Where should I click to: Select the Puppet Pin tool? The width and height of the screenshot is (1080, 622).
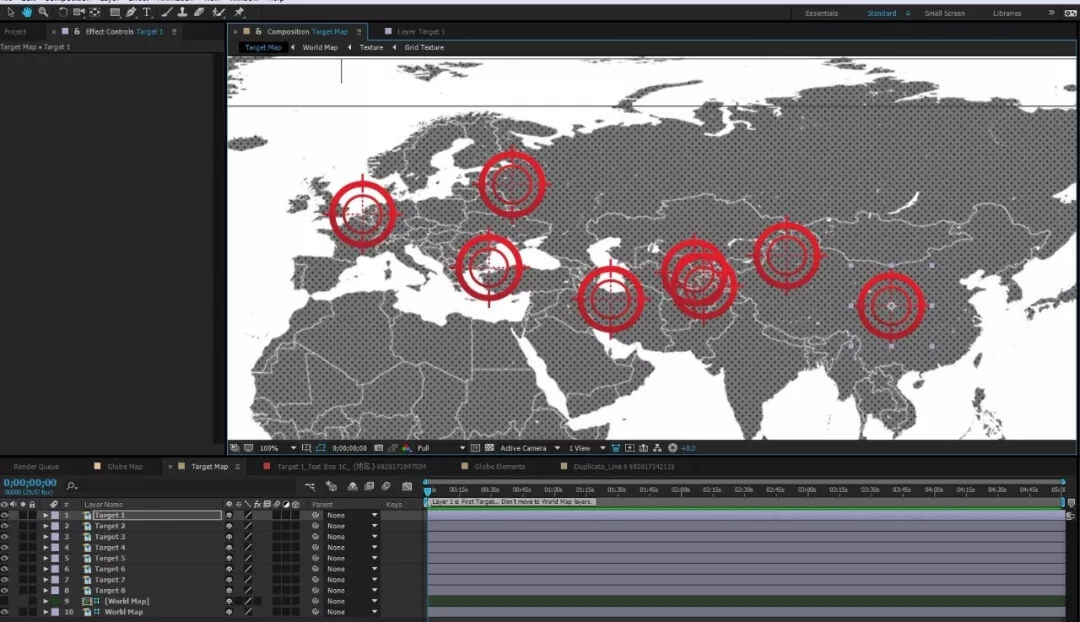pyautogui.click(x=239, y=13)
